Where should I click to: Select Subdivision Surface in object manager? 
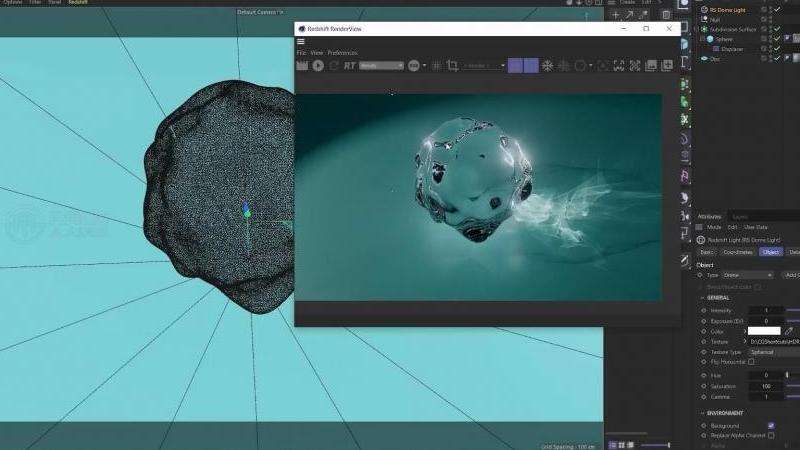pyautogui.click(x=733, y=29)
